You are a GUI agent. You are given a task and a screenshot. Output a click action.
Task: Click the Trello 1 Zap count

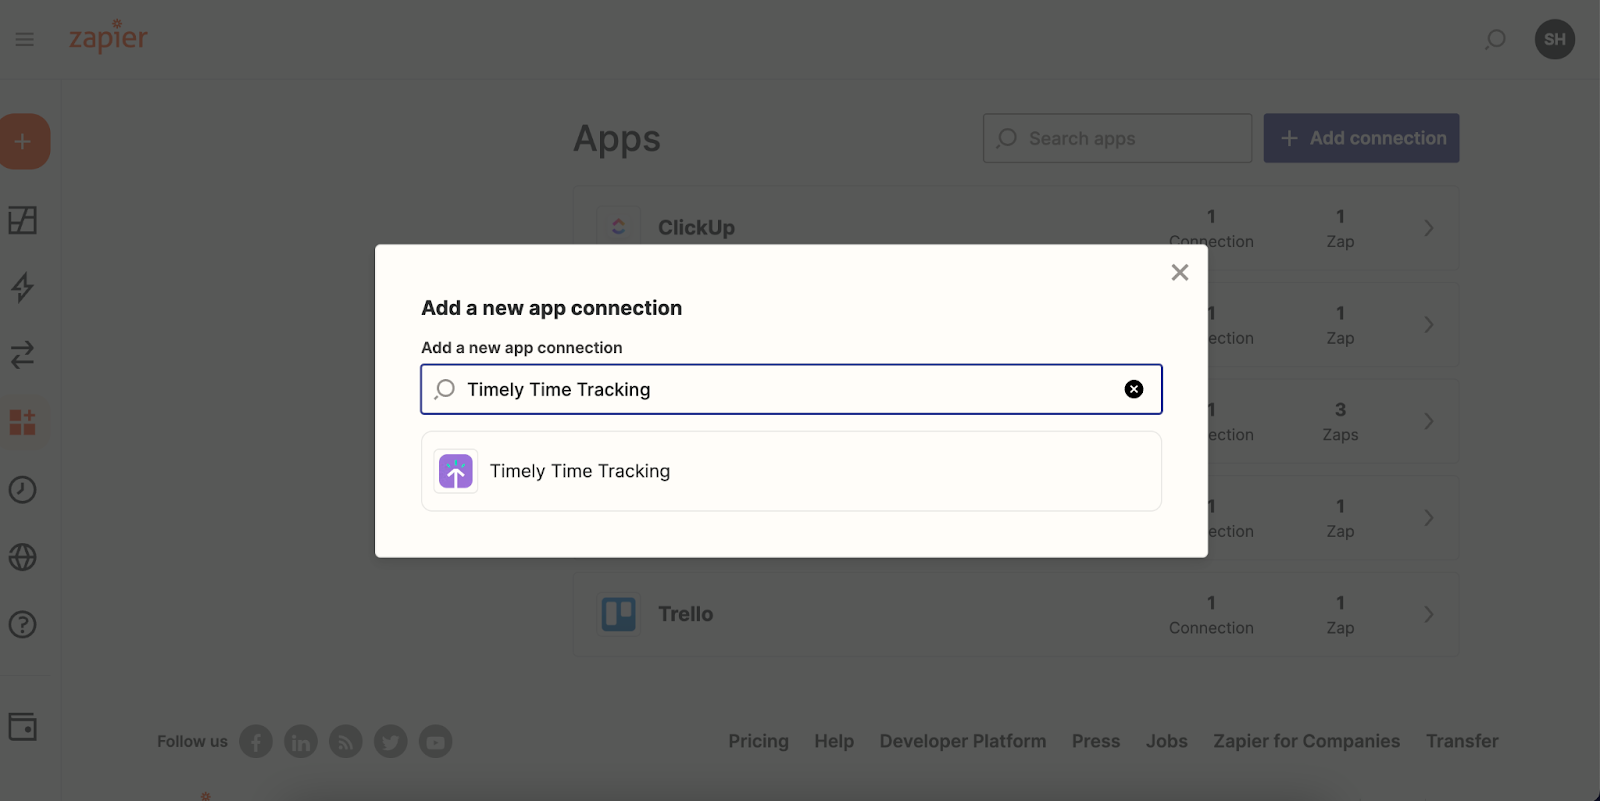(1340, 615)
